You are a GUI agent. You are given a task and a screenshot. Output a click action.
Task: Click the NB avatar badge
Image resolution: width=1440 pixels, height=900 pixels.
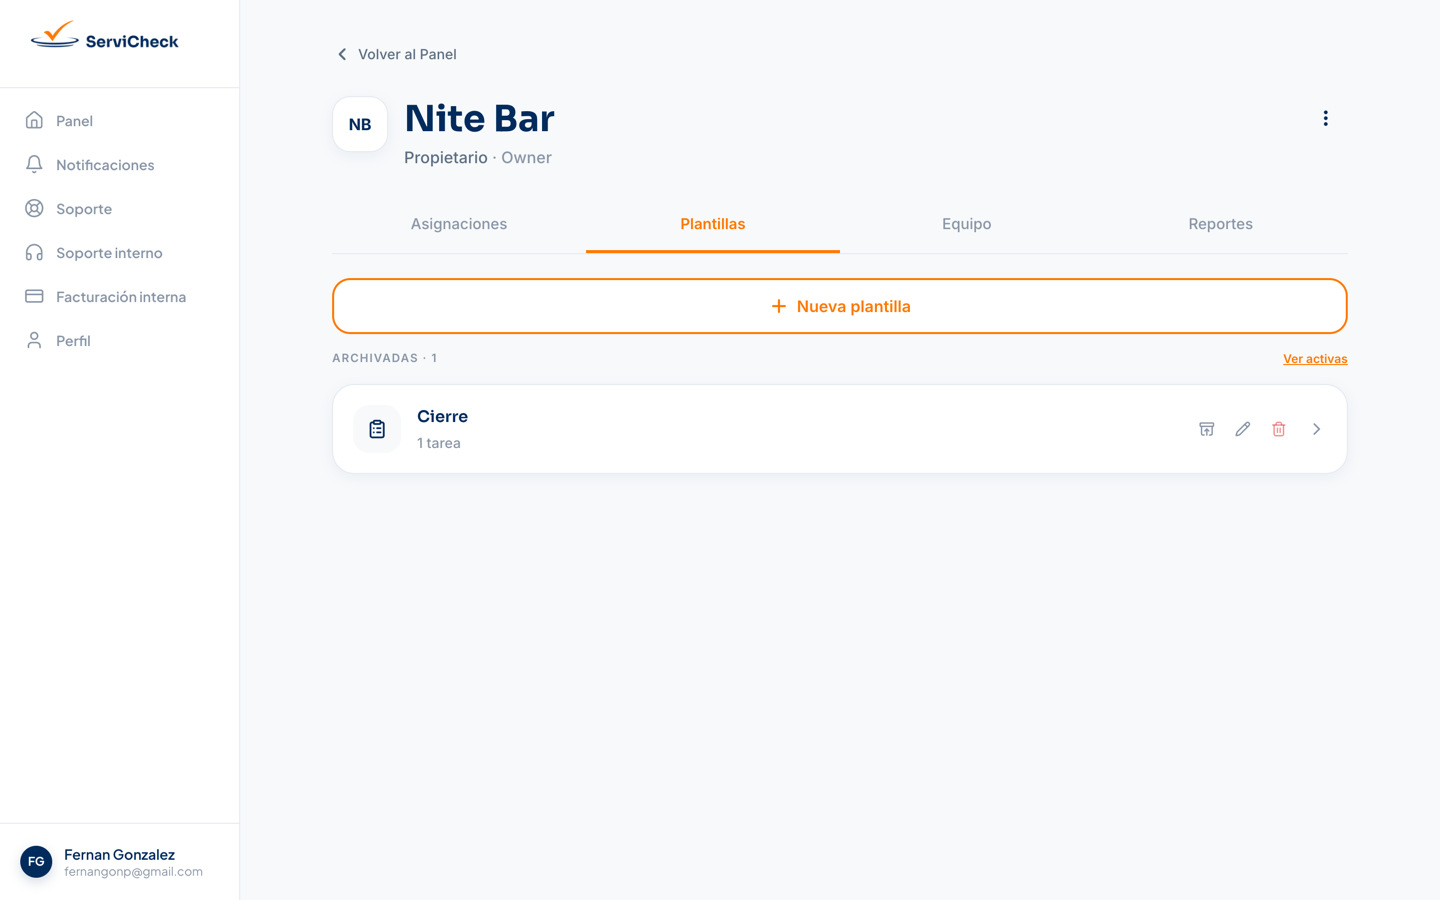tap(360, 124)
